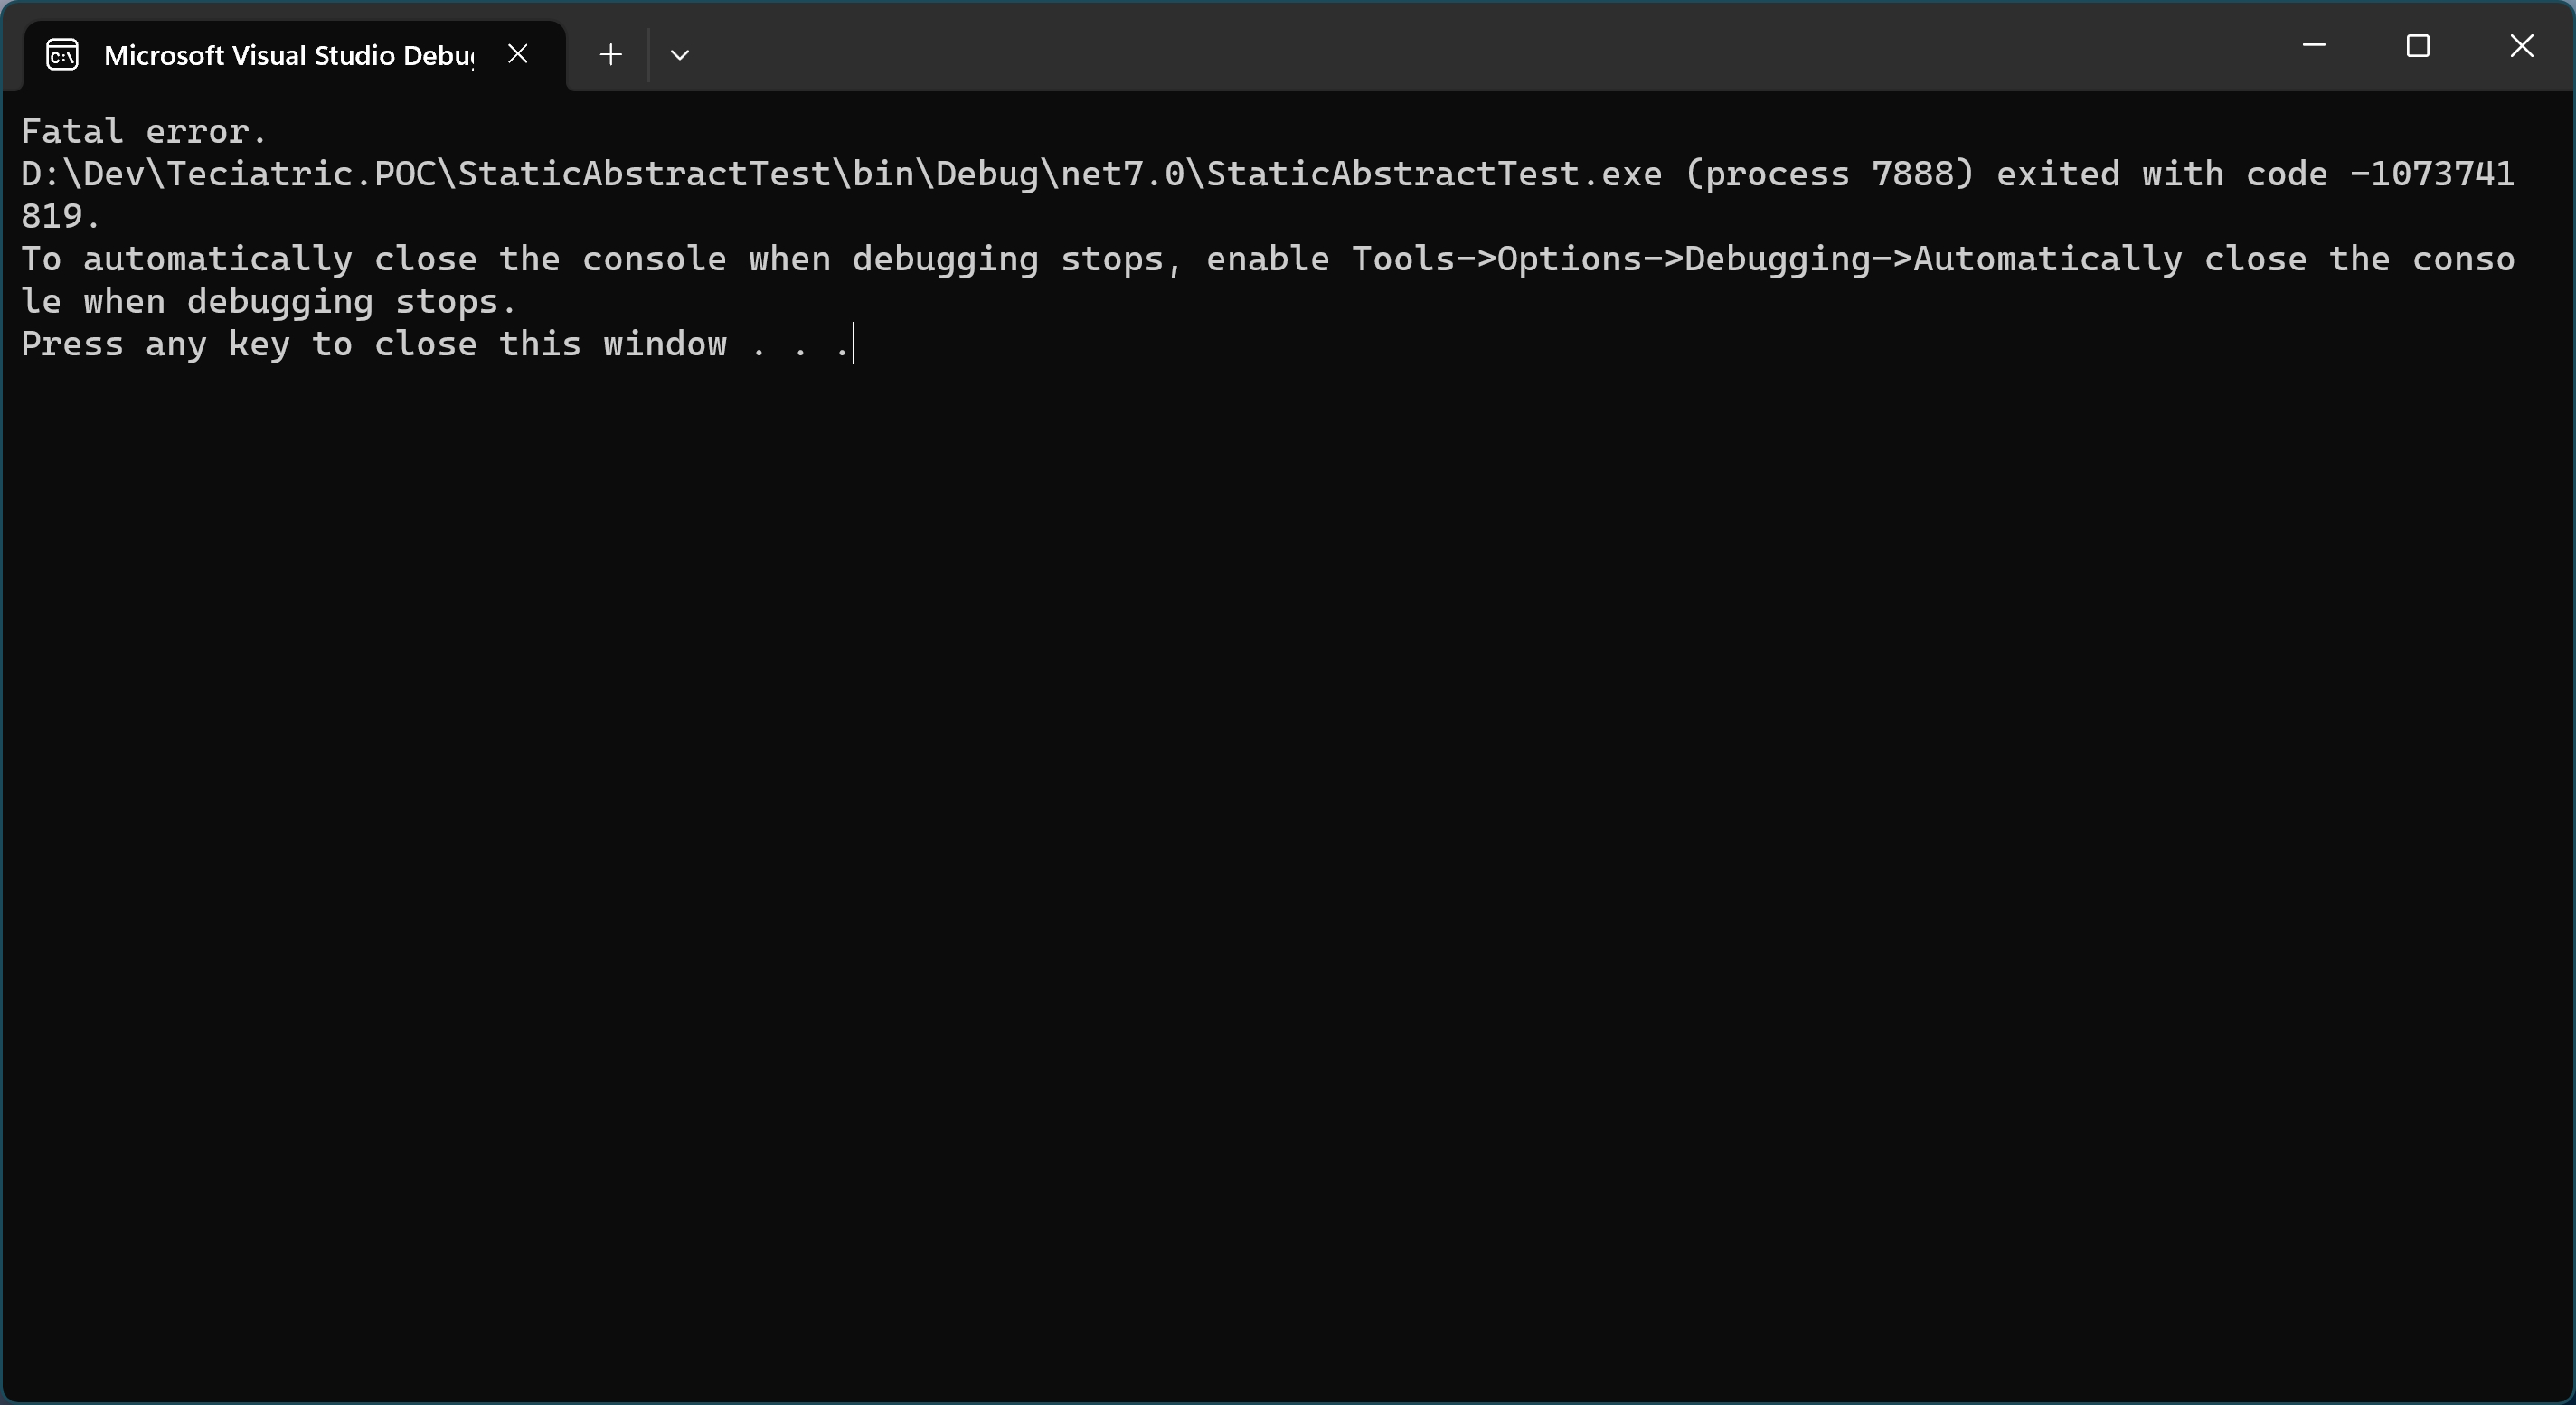Place cursor at the blinking terminal cursor
Screen dimensions: 2576x1405
click(851, 344)
